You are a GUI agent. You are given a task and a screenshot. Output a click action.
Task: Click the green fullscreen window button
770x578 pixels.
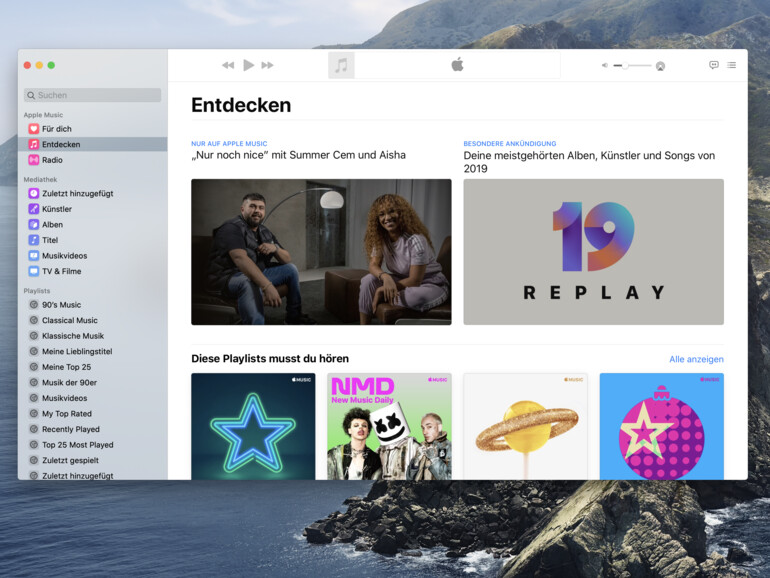pyautogui.click(x=51, y=65)
